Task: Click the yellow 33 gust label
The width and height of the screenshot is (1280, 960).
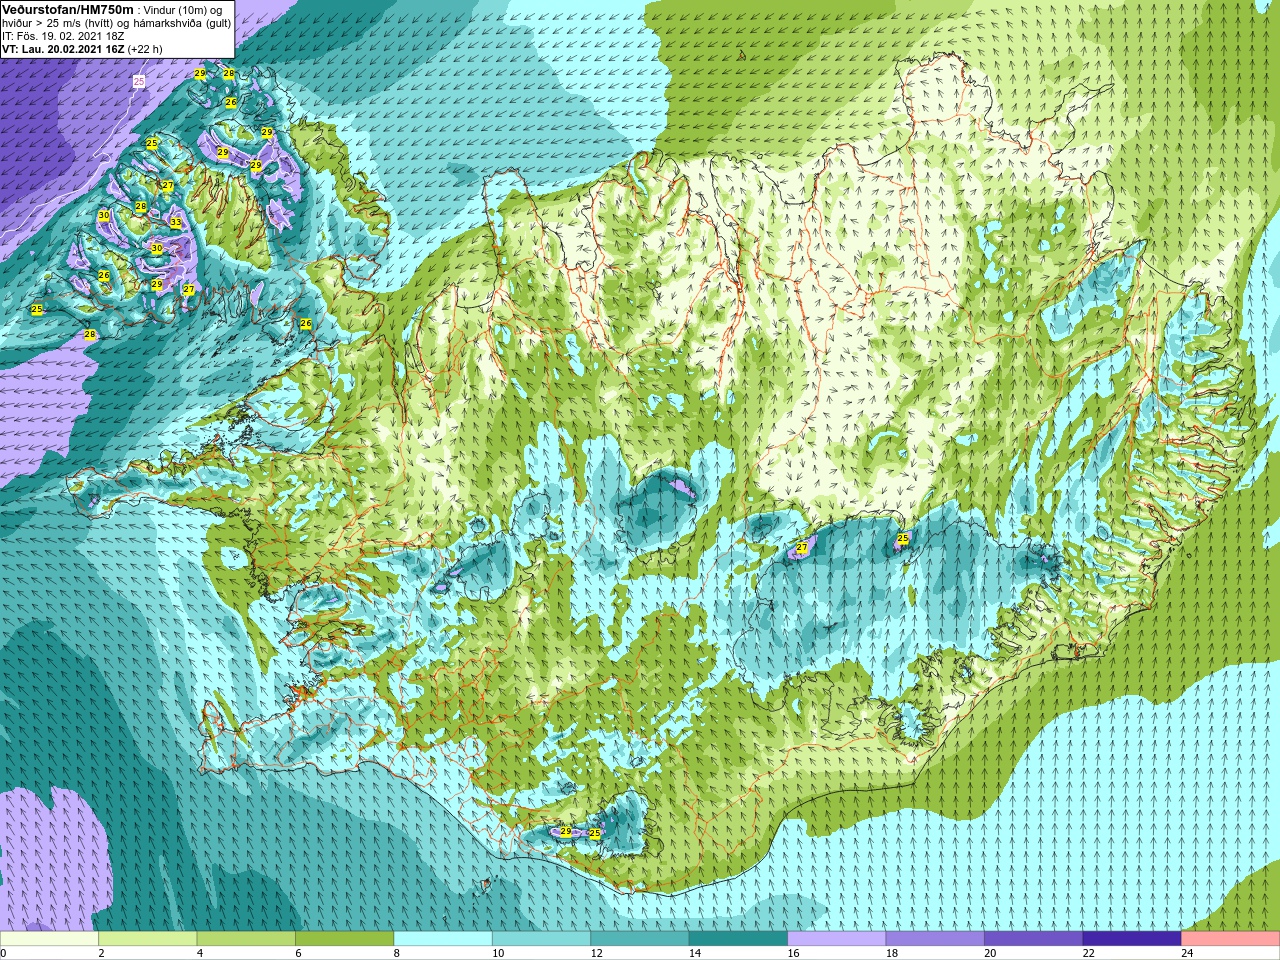Action: pyautogui.click(x=176, y=222)
